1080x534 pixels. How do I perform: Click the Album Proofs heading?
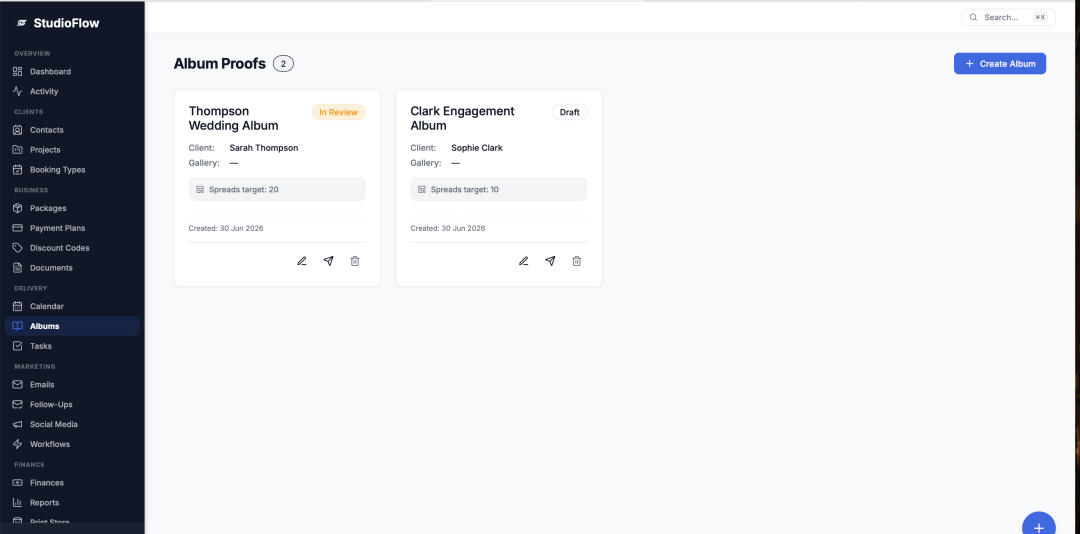pyautogui.click(x=220, y=64)
